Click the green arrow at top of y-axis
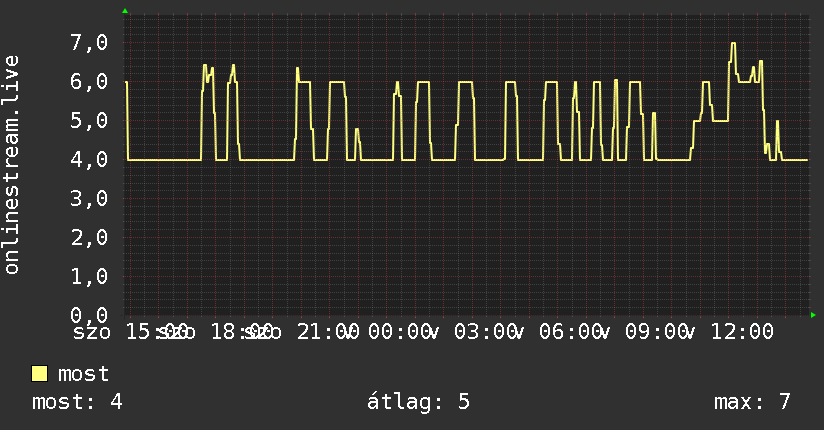 click(125, 11)
